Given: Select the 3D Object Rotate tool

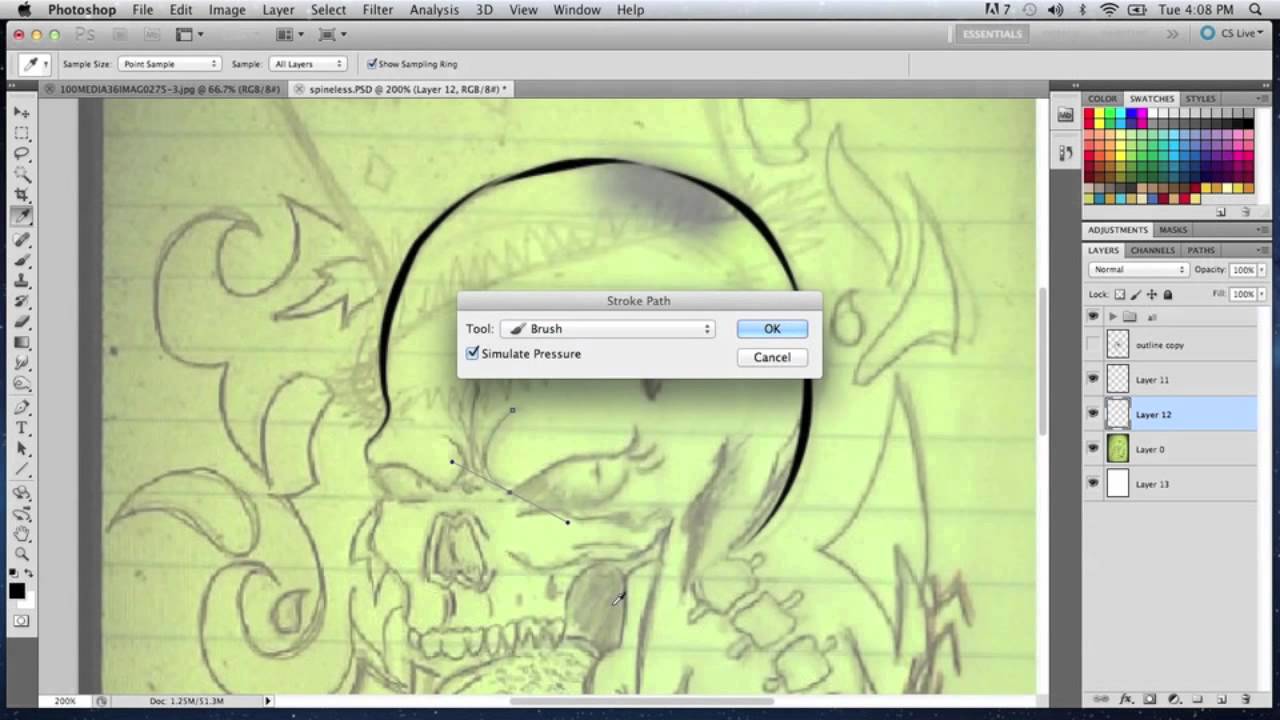Looking at the screenshot, I should point(21,494).
